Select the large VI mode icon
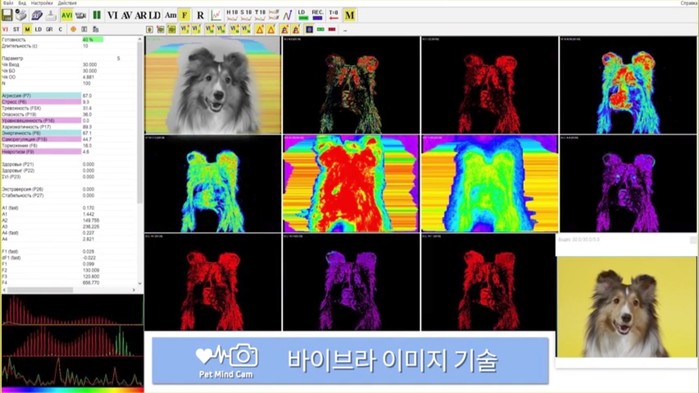This screenshot has height=393, width=699. pyautogui.click(x=112, y=15)
